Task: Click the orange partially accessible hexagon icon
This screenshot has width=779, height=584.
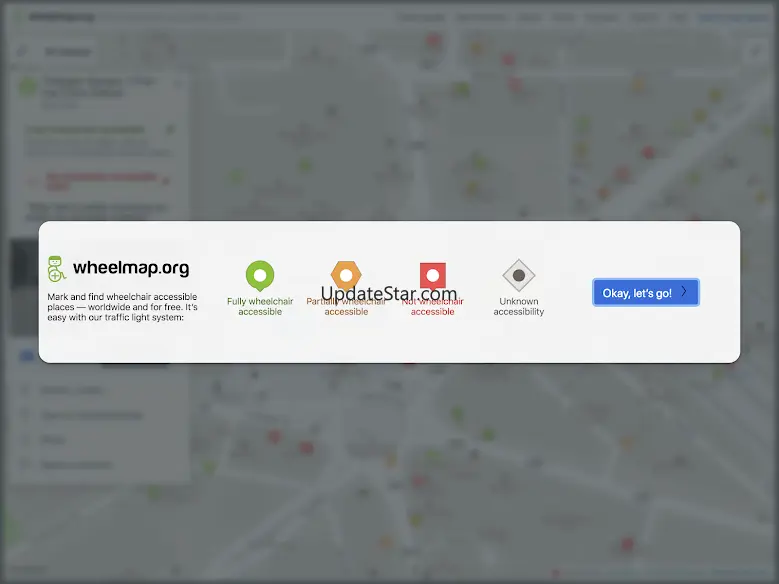Action: pyautogui.click(x=346, y=275)
